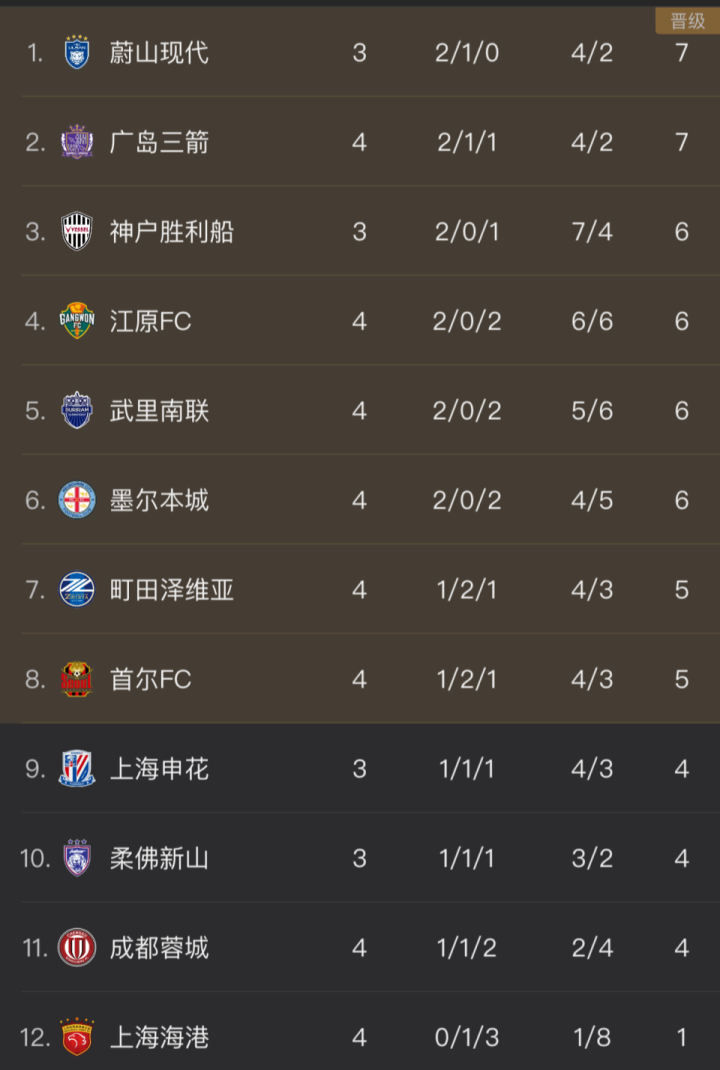Tap the 町田泽维亚 team emblem
Screen dimensions: 720x1070
[x=77, y=590]
